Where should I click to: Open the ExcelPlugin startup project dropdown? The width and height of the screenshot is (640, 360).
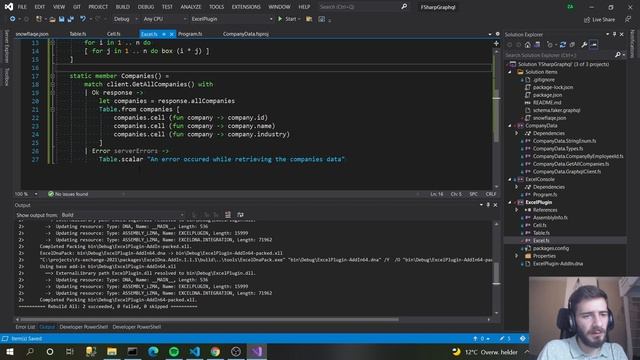click(231, 19)
